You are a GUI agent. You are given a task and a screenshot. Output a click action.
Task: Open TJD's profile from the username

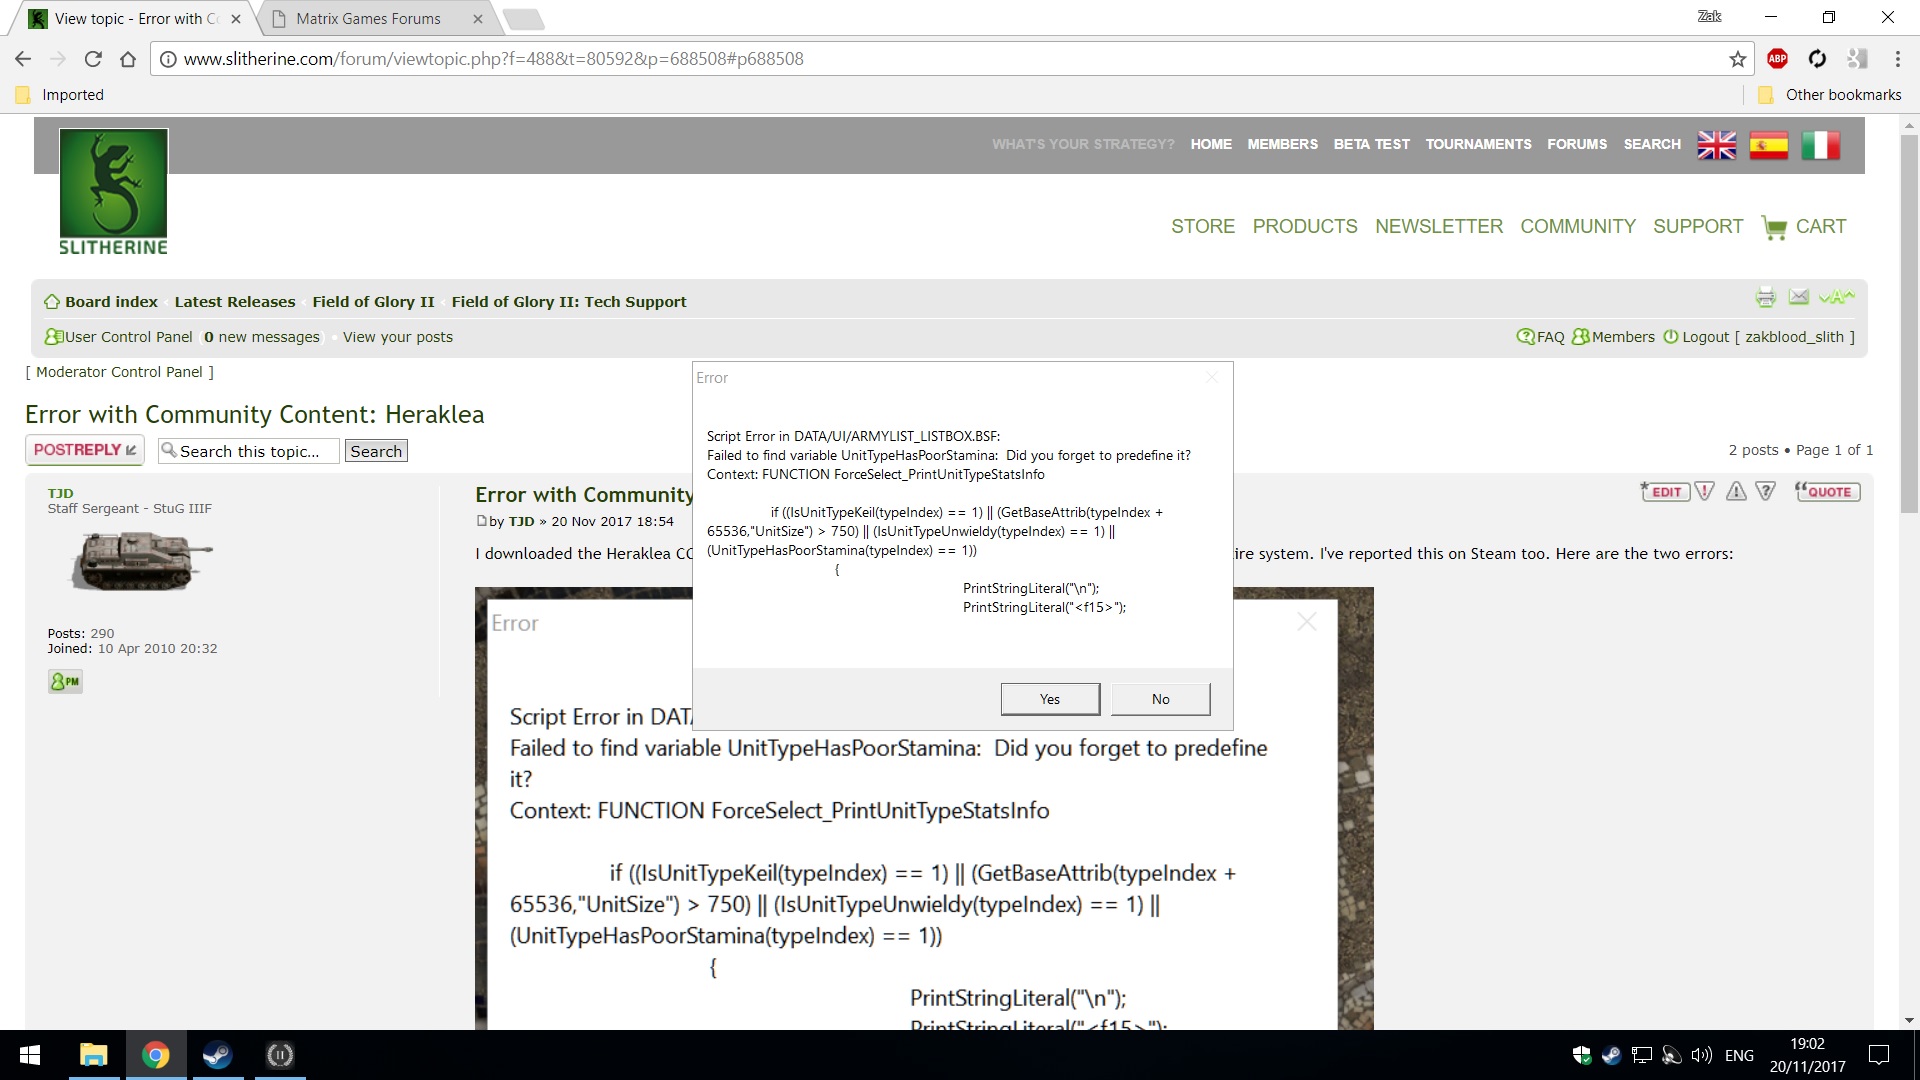click(x=60, y=493)
